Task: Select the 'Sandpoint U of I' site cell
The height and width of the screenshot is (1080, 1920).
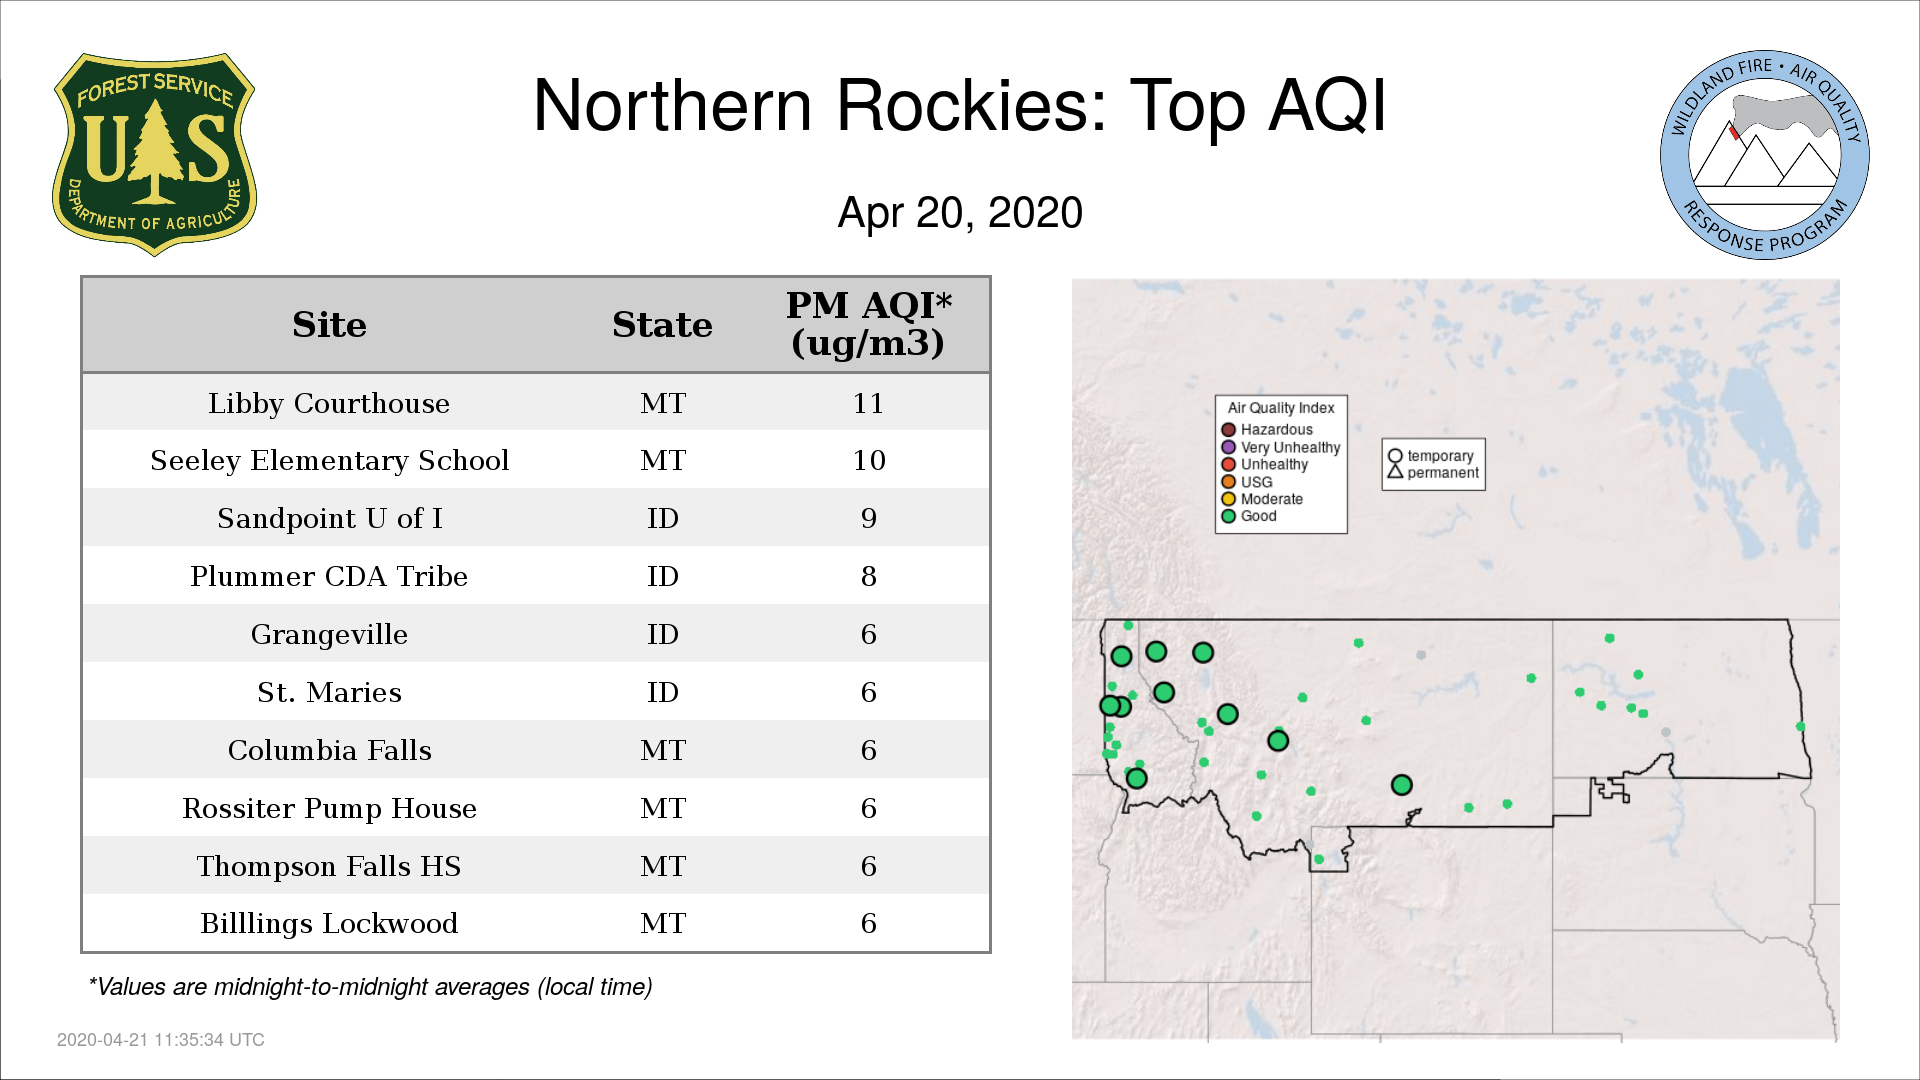Action: (x=329, y=518)
